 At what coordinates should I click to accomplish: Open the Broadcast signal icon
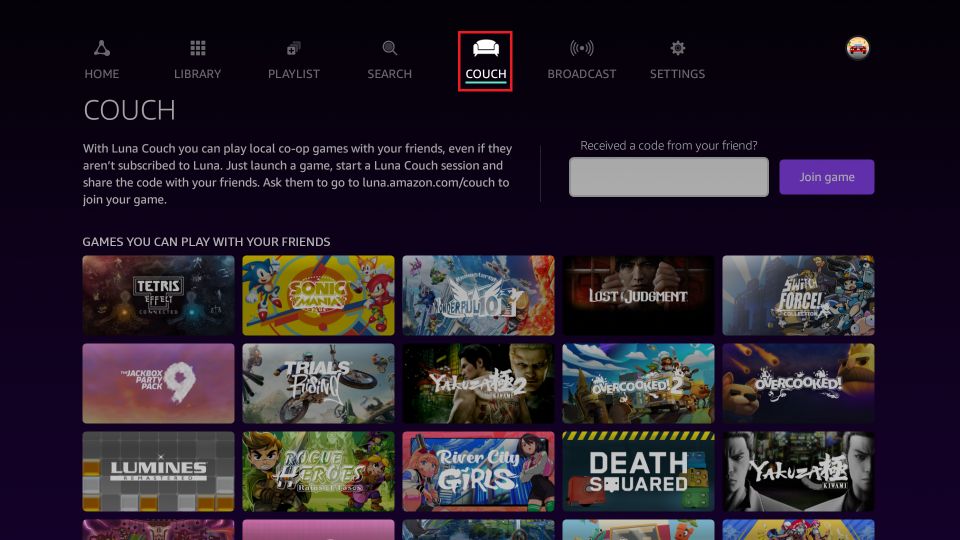point(582,48)
